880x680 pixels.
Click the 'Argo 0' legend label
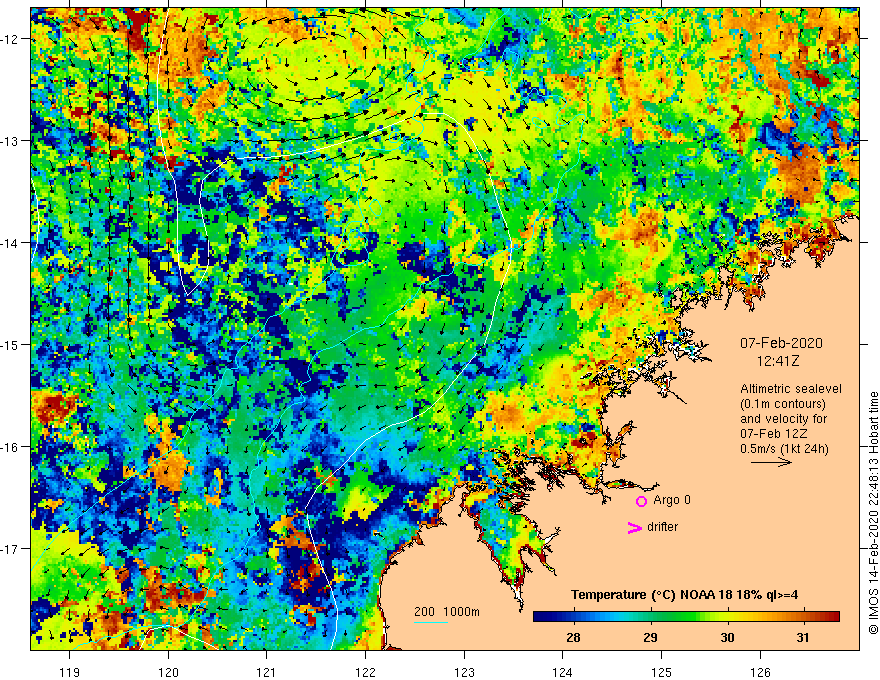(672, 500)
